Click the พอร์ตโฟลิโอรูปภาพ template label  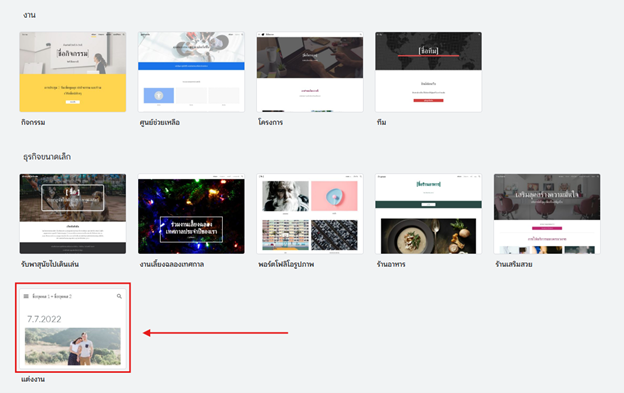tap(286, 264)
